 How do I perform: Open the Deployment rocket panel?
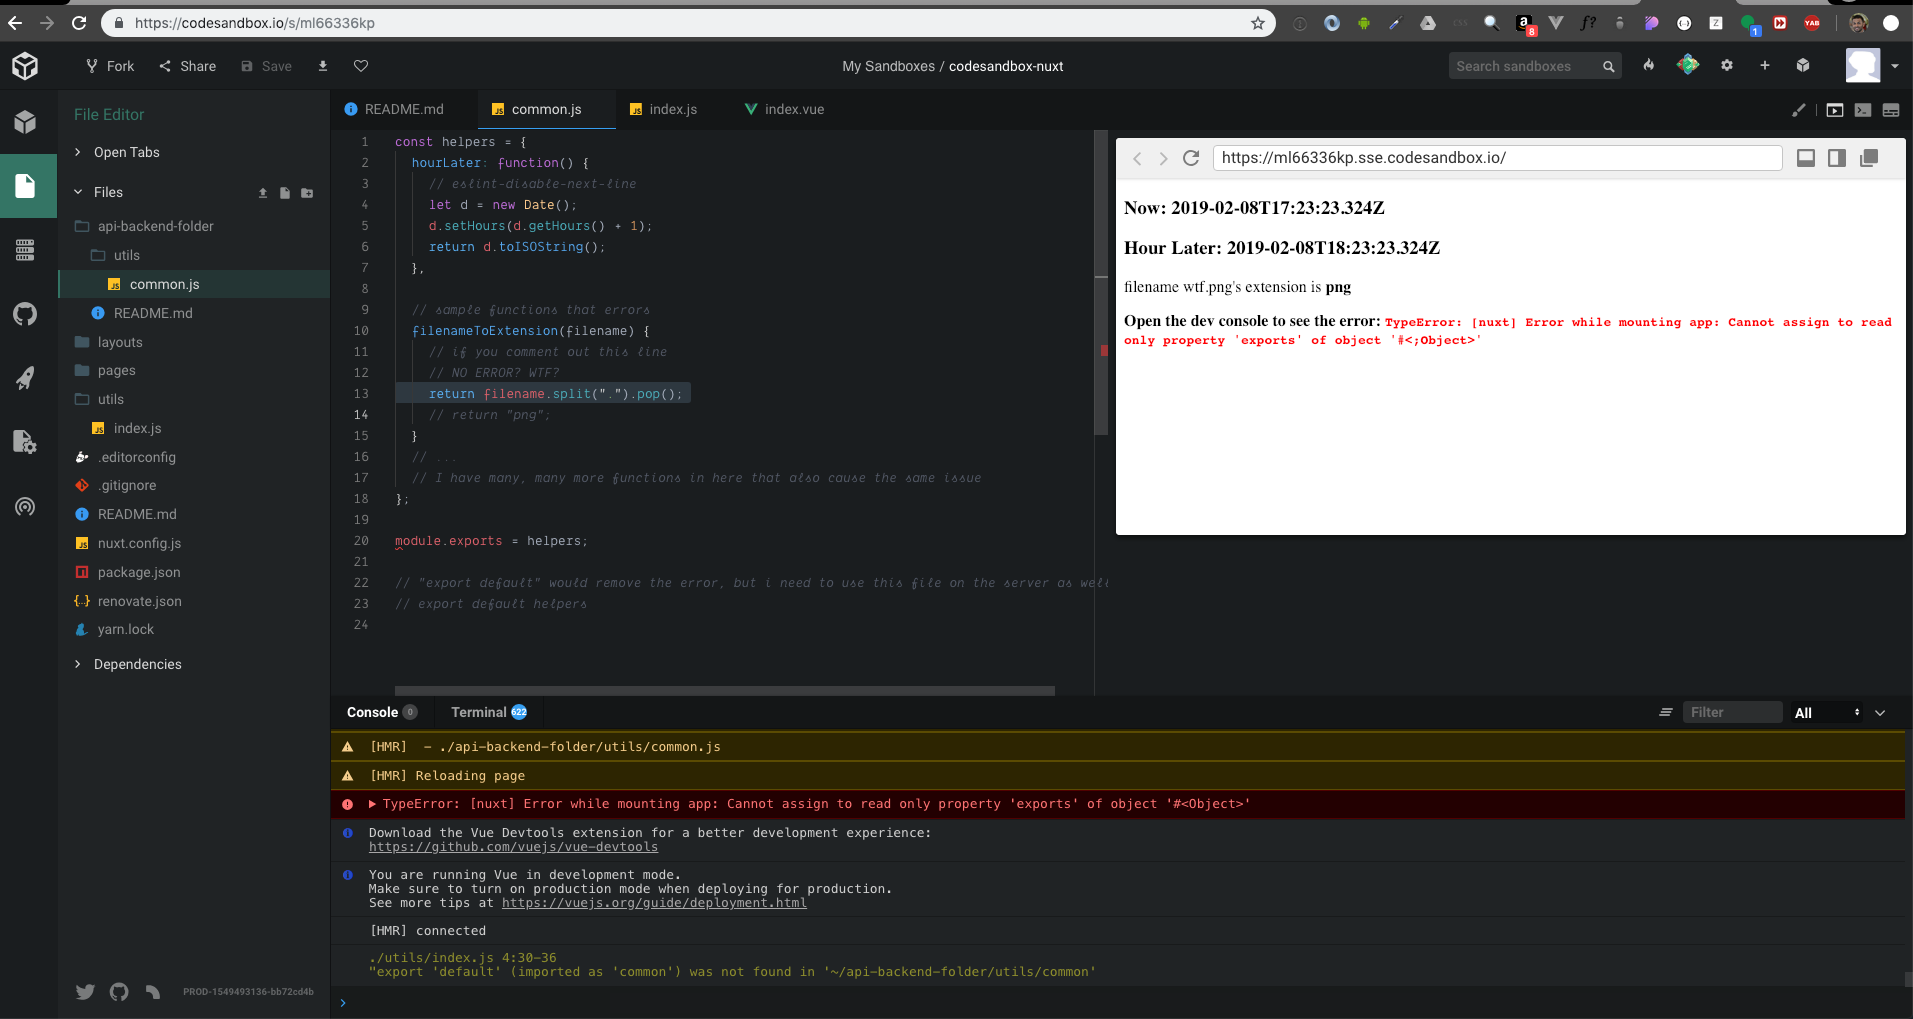click(25, 378)
